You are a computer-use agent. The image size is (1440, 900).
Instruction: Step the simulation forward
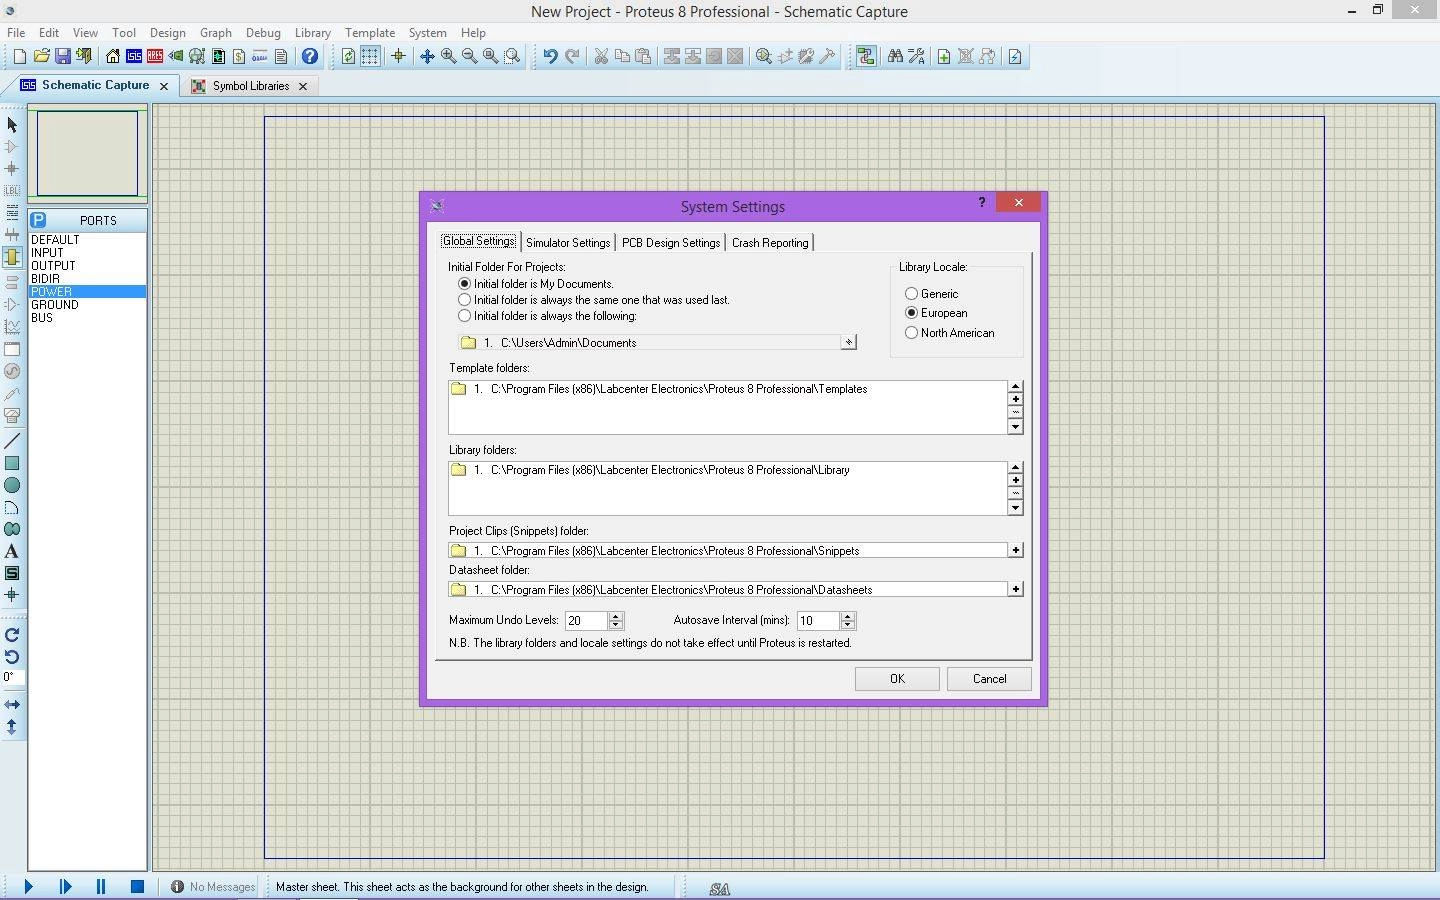point(65,886)
